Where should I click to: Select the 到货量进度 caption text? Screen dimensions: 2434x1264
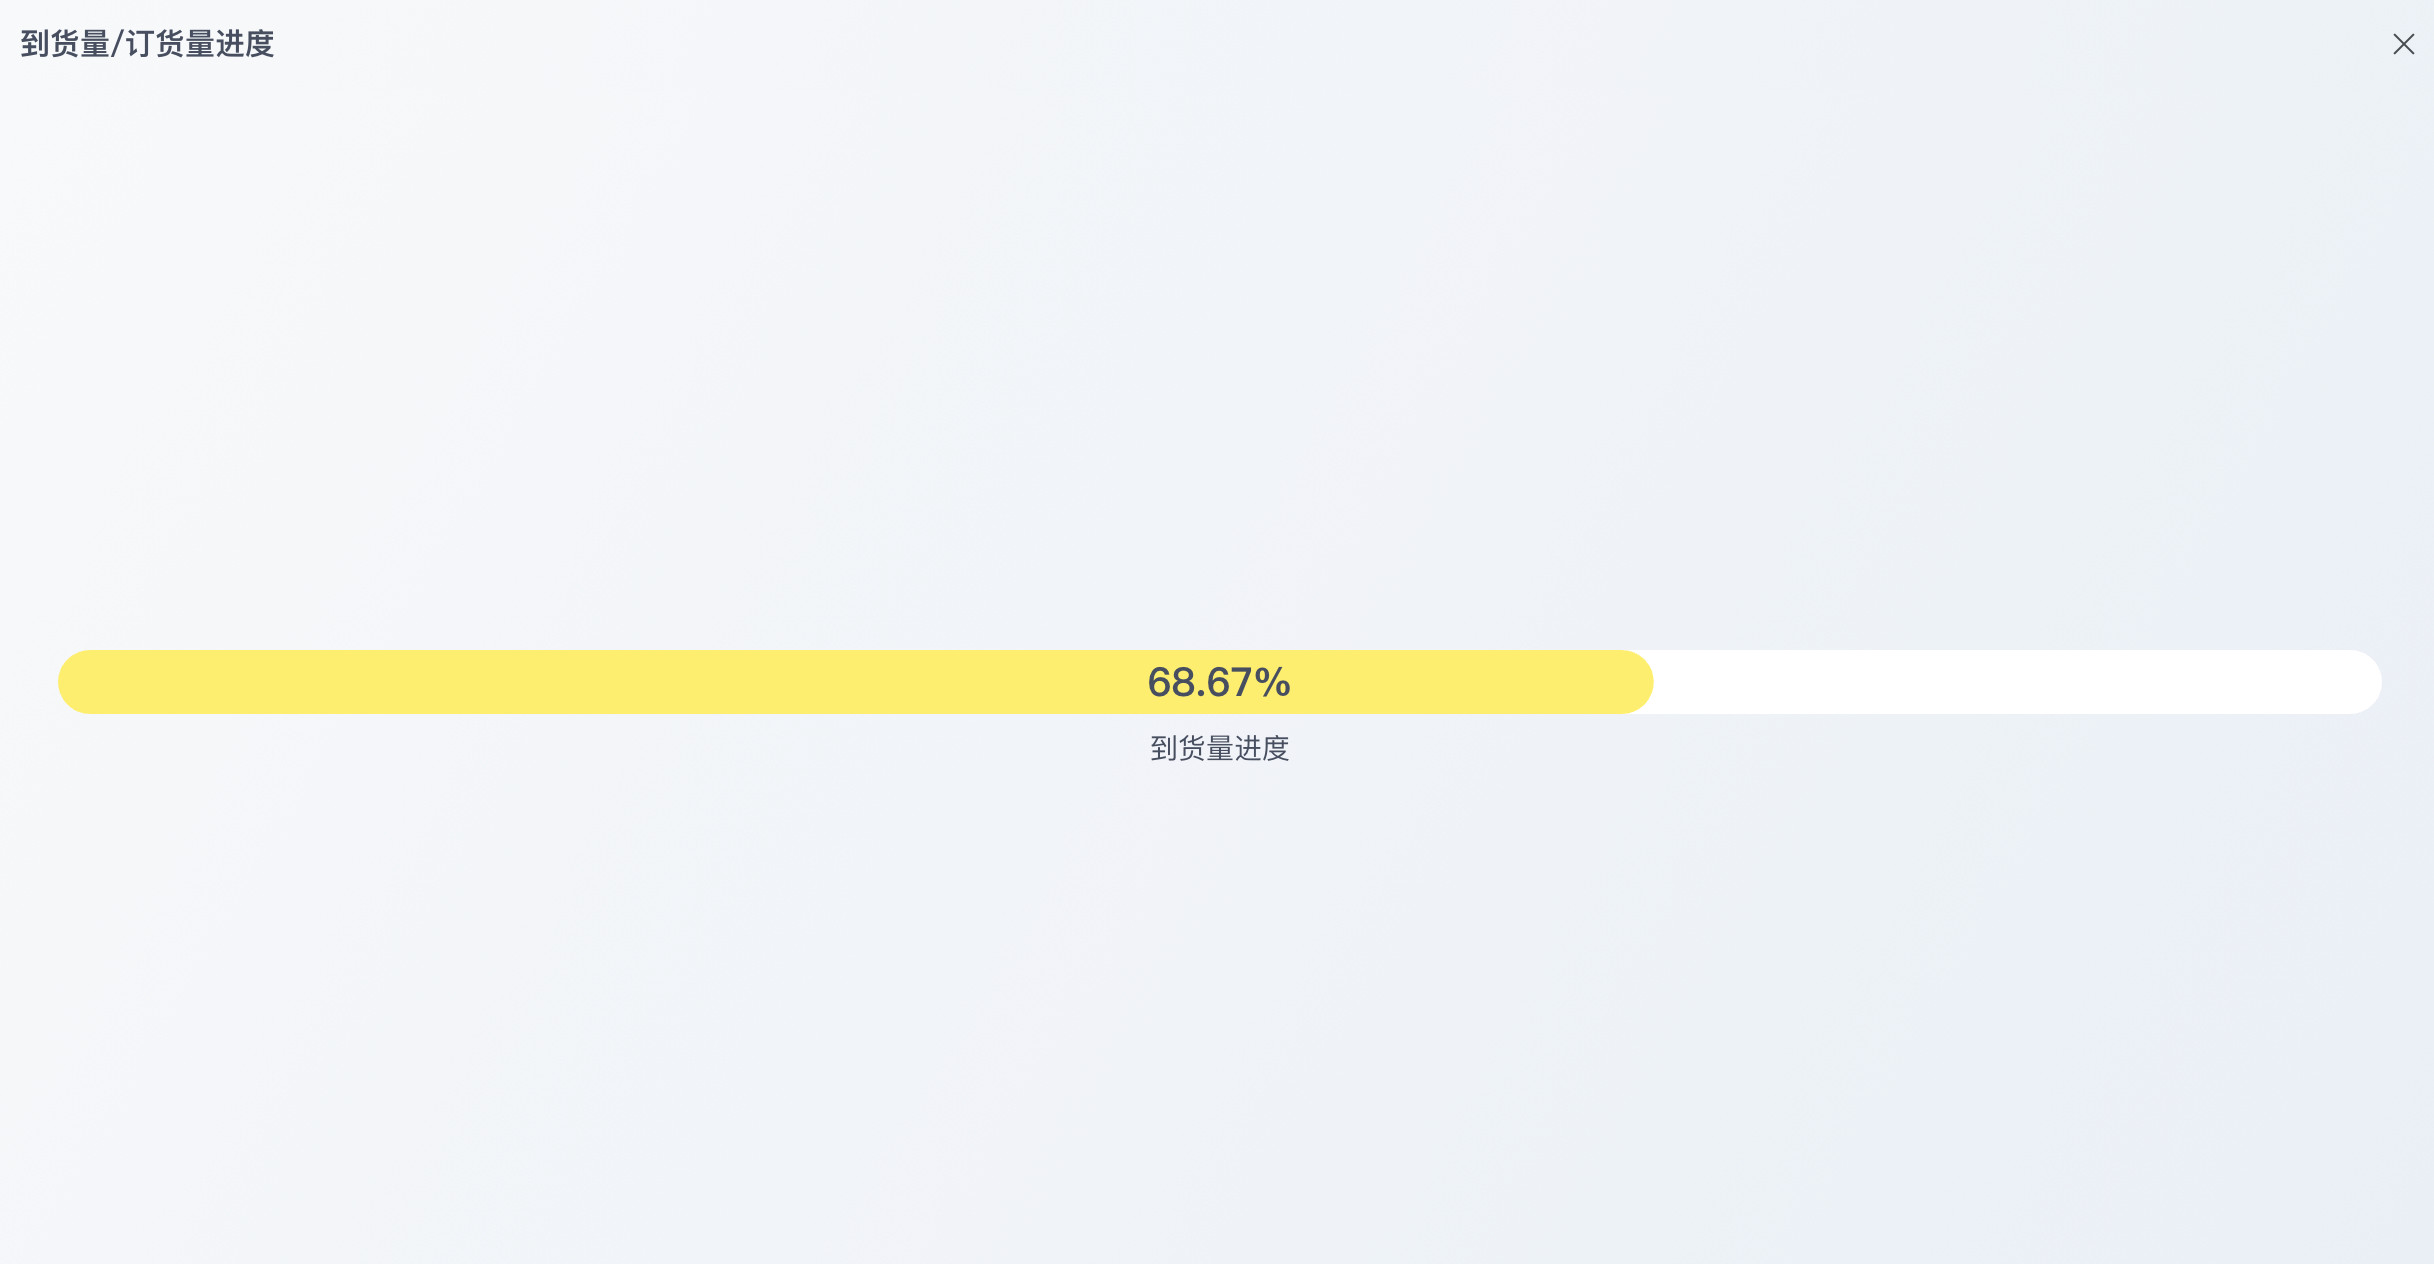coord(1219,748)
